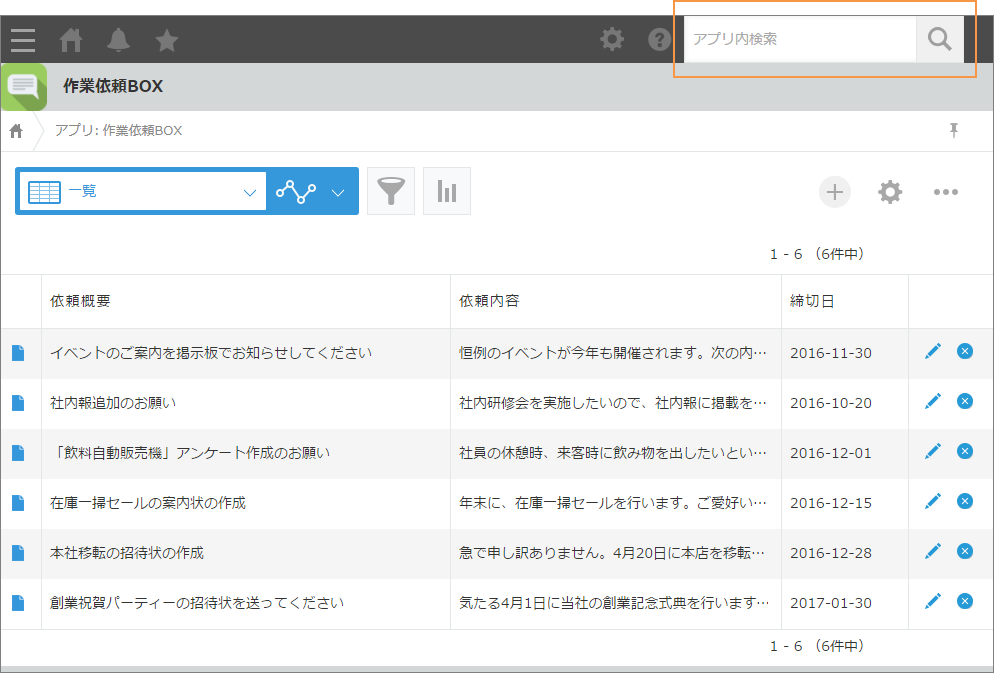Edit the 2016-12-15 record with pencil
Image resolution: width=994 pixels, height=673 pixels.
[x=933, y=501]
